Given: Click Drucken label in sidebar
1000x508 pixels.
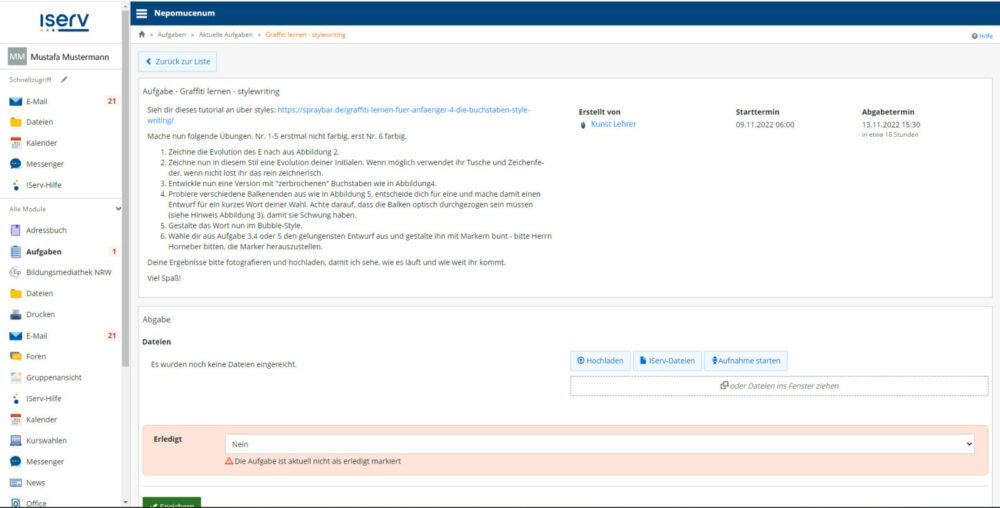Looking at the screenshot, I should pos(40,314).
